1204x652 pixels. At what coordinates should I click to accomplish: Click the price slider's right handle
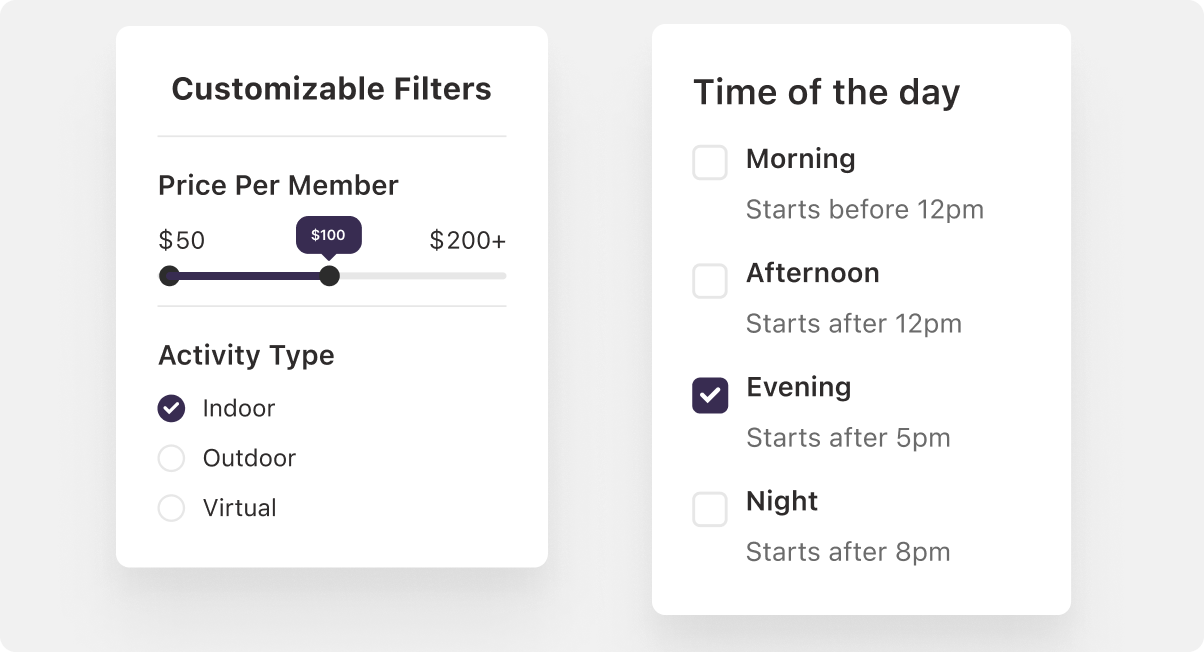[x=329, y=276]
